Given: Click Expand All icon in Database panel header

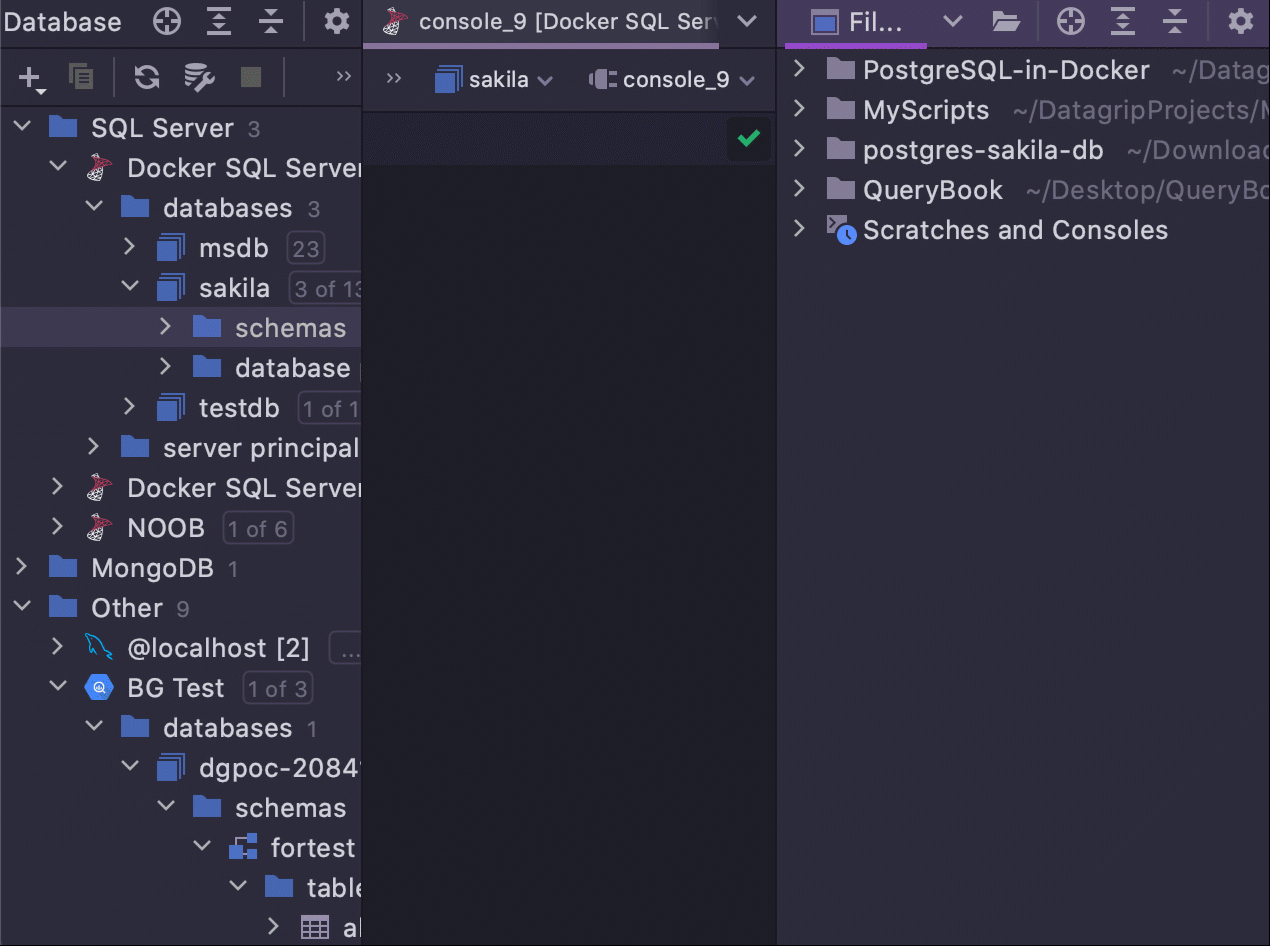Looking at the screenshot, I should pyautogui.click(x=219, y=21).
